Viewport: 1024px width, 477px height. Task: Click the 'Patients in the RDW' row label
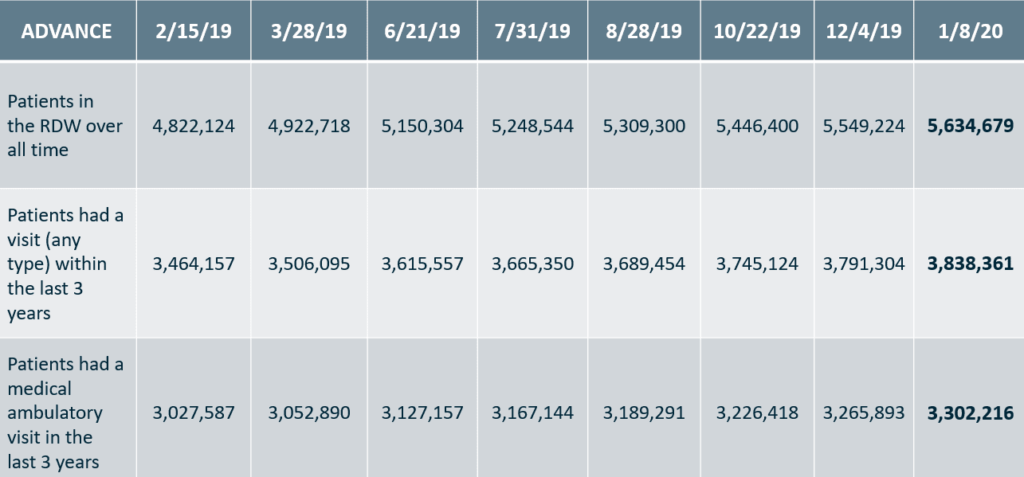(64, 126)
